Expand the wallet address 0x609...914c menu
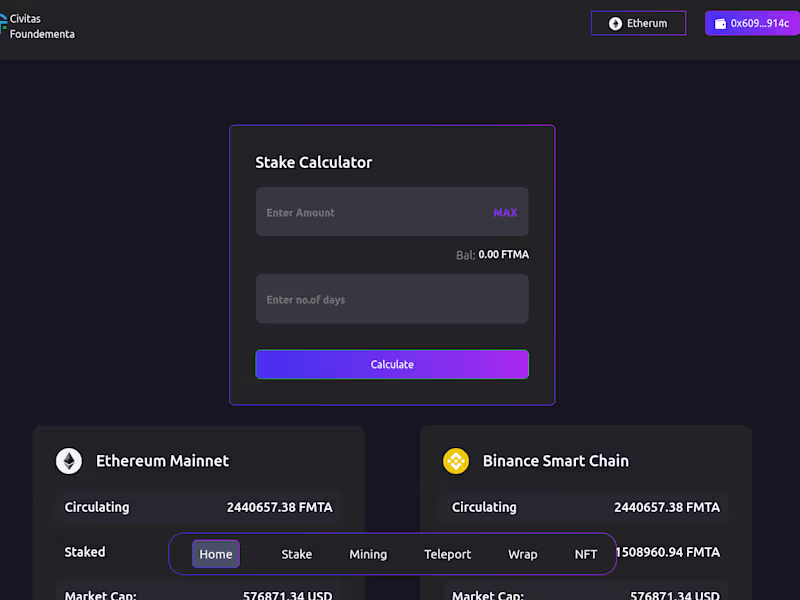The width and height of the screenshot is (800, 600). 752,23
